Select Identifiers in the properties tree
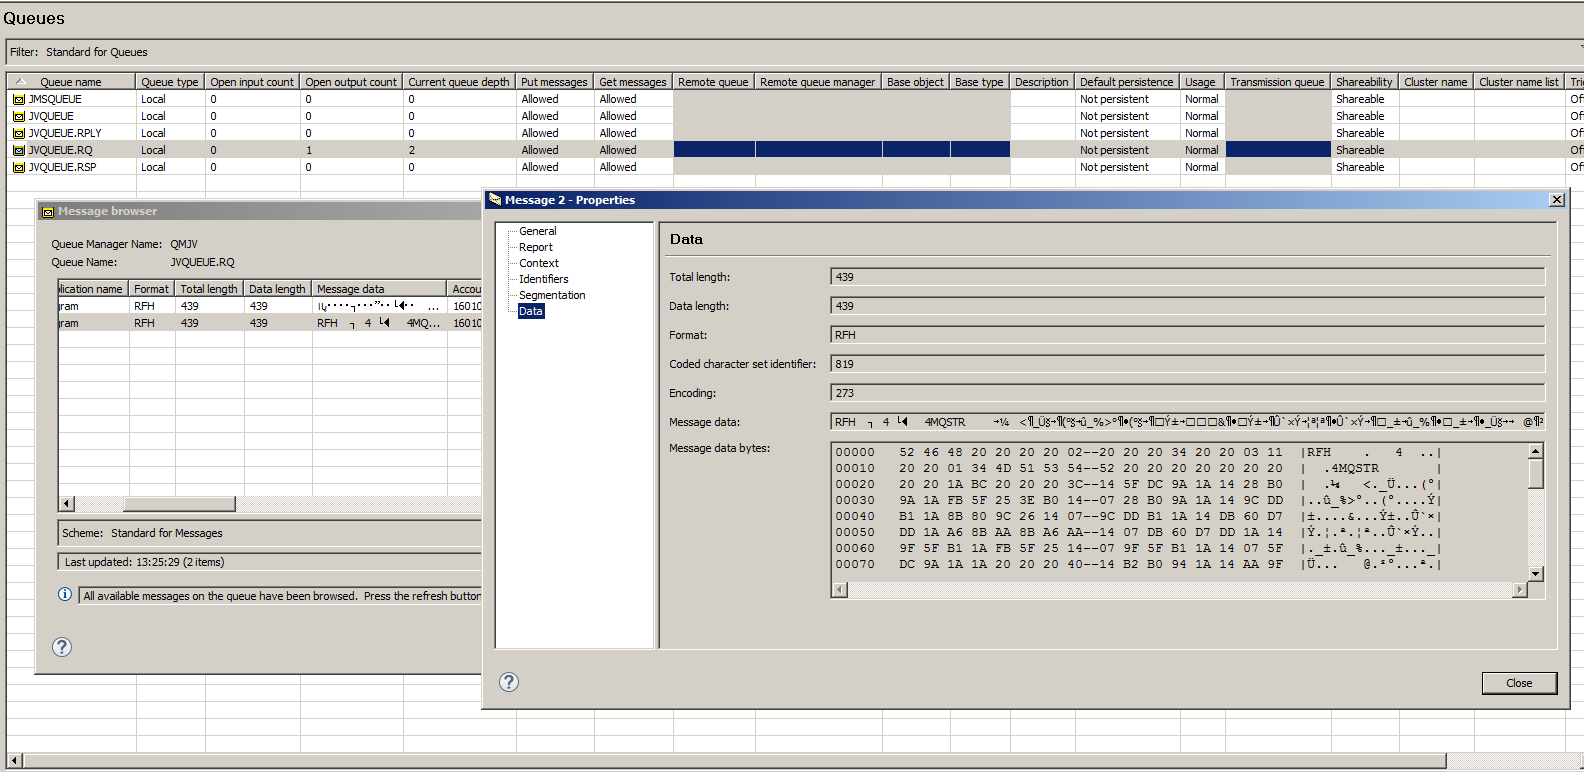Viewport: 1584px width, 772px height. point(543,279)
